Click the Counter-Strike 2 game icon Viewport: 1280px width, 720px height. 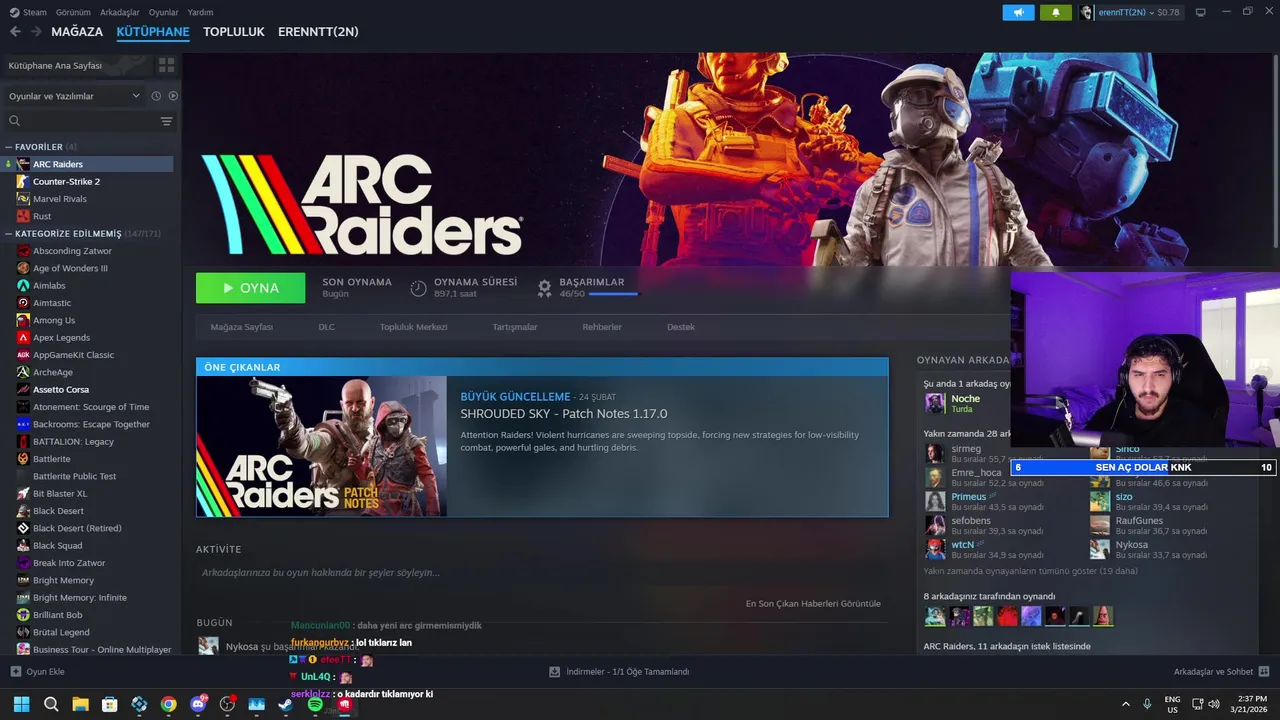(x=23, y=181)
